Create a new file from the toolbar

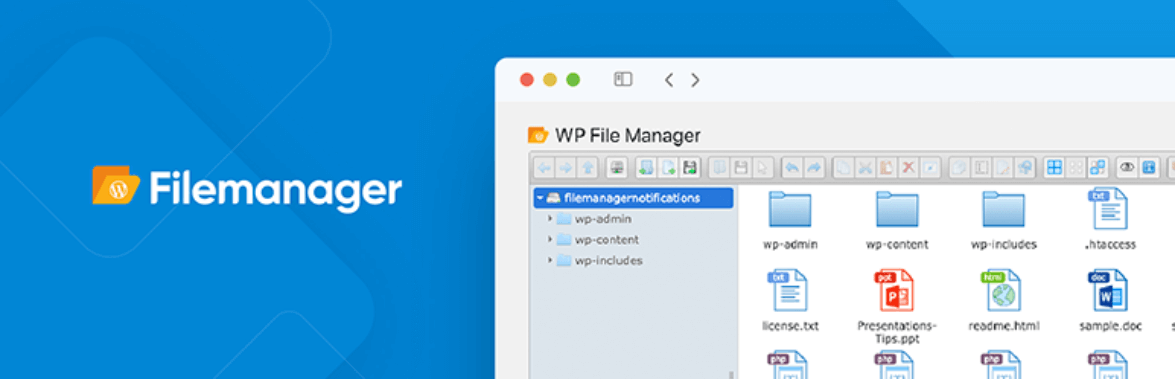click(x=668, y=168)
